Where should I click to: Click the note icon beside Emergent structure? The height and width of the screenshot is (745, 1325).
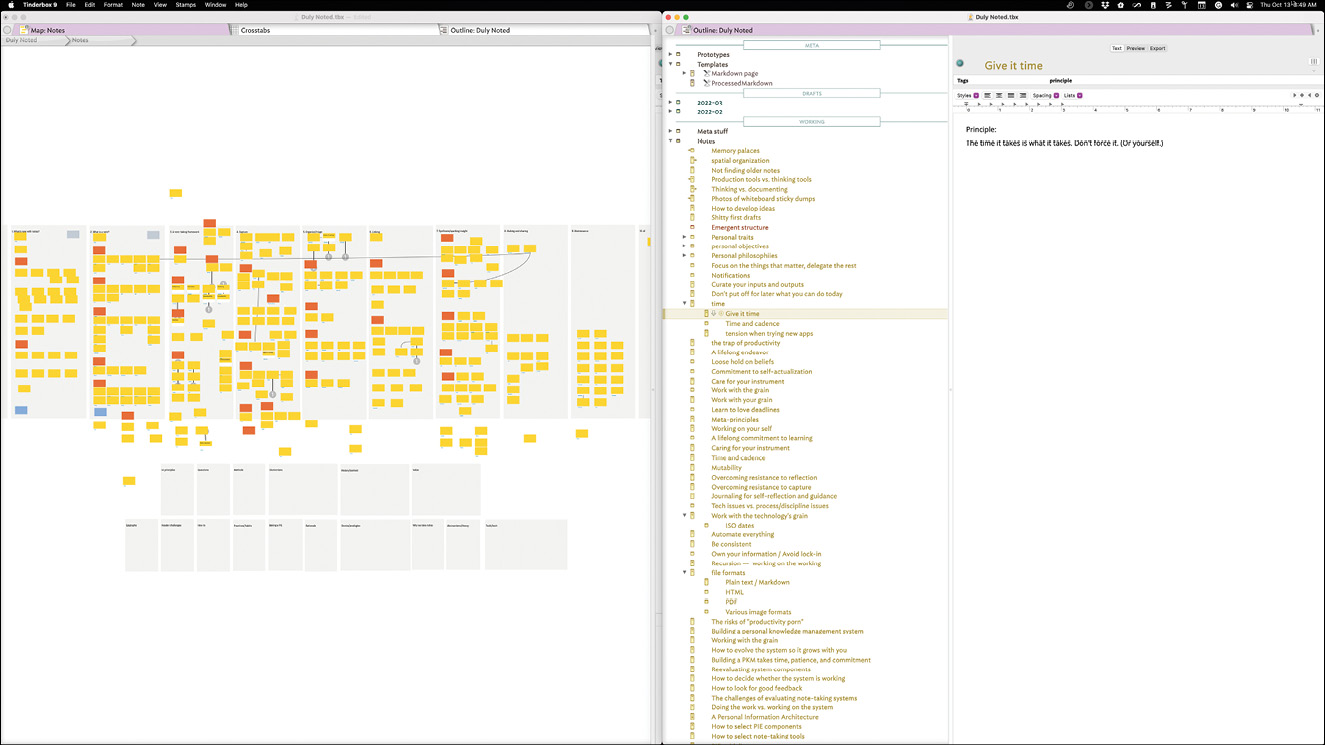pos(692,228)
